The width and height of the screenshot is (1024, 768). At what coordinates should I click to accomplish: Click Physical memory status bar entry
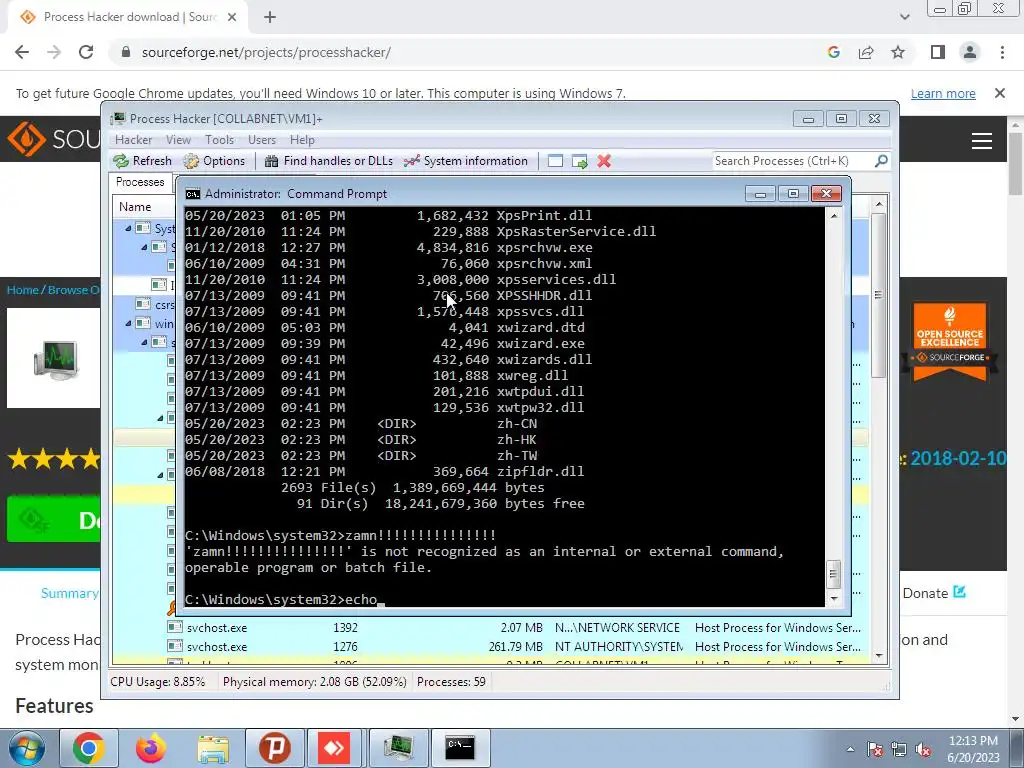pyautogui.click(x=314, y=682)
